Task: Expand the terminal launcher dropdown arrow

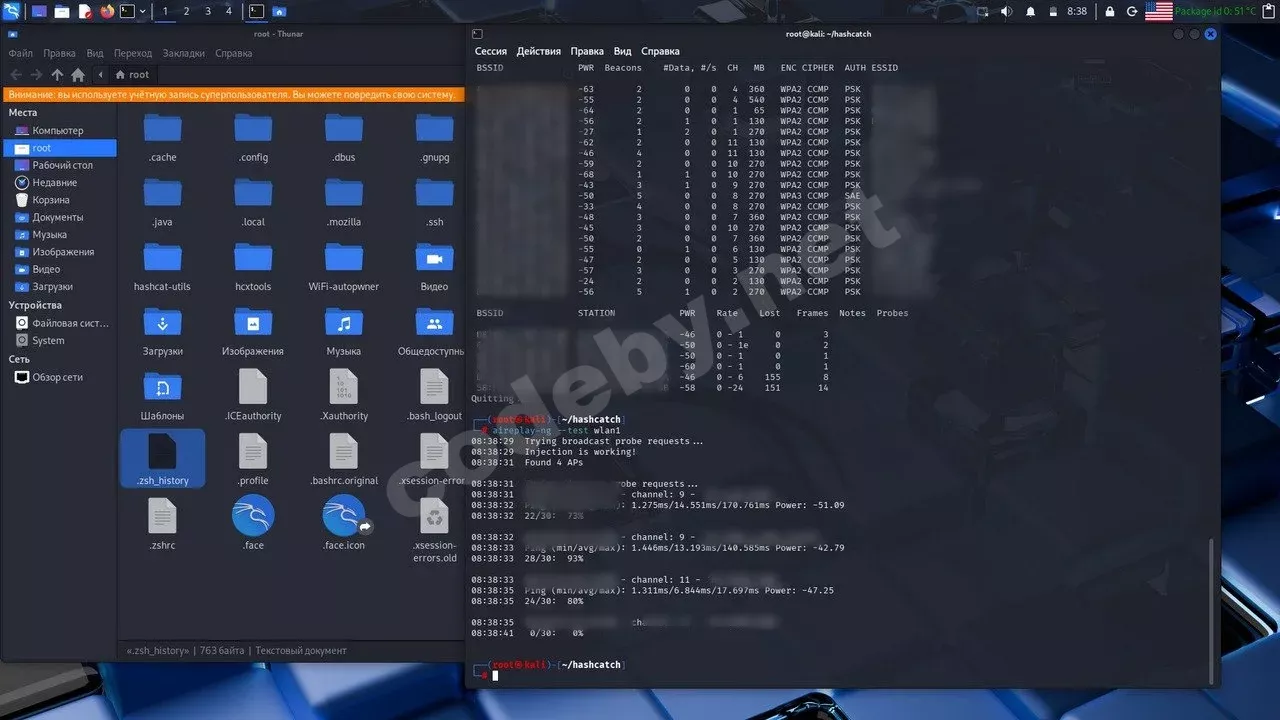Action: click(143, 11)
